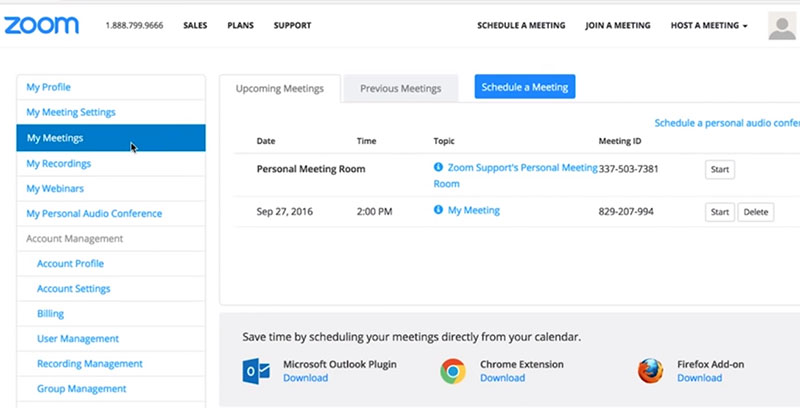Switch to the Previous Meetings tab
The width and height of the screenshot is (800, 408).
pos(400,88)
